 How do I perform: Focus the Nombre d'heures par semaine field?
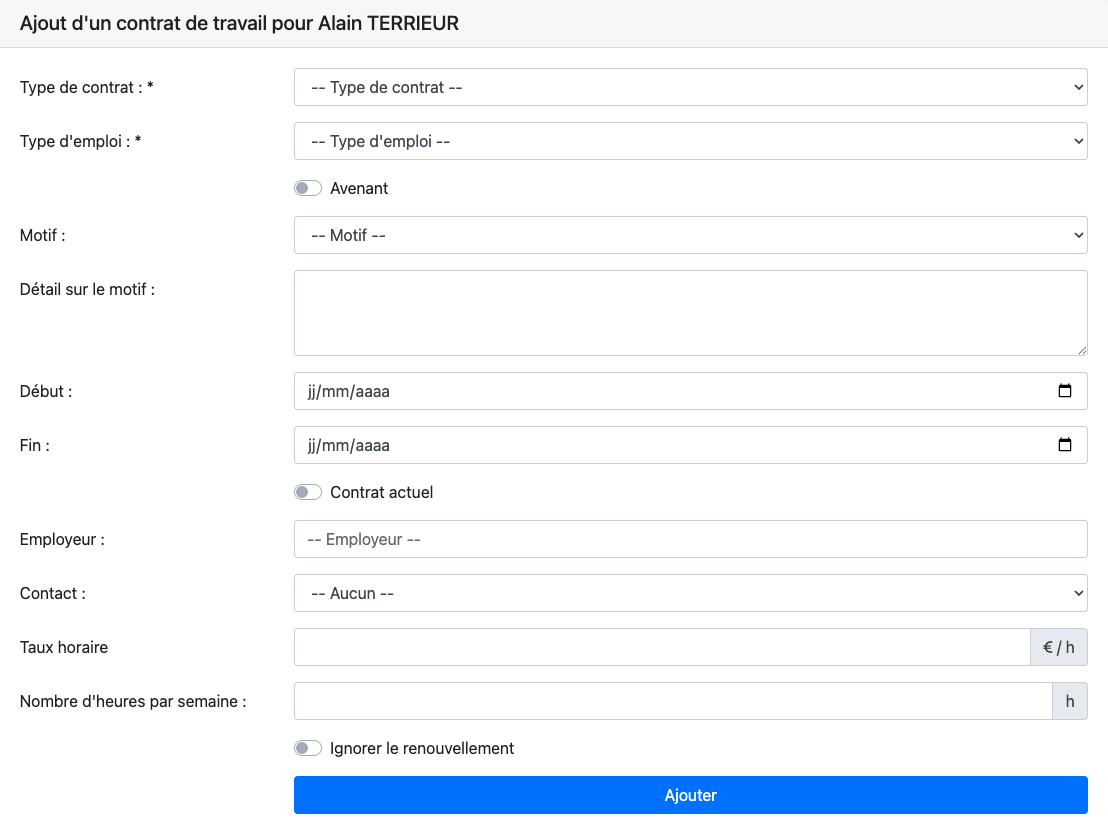[672, 701]
